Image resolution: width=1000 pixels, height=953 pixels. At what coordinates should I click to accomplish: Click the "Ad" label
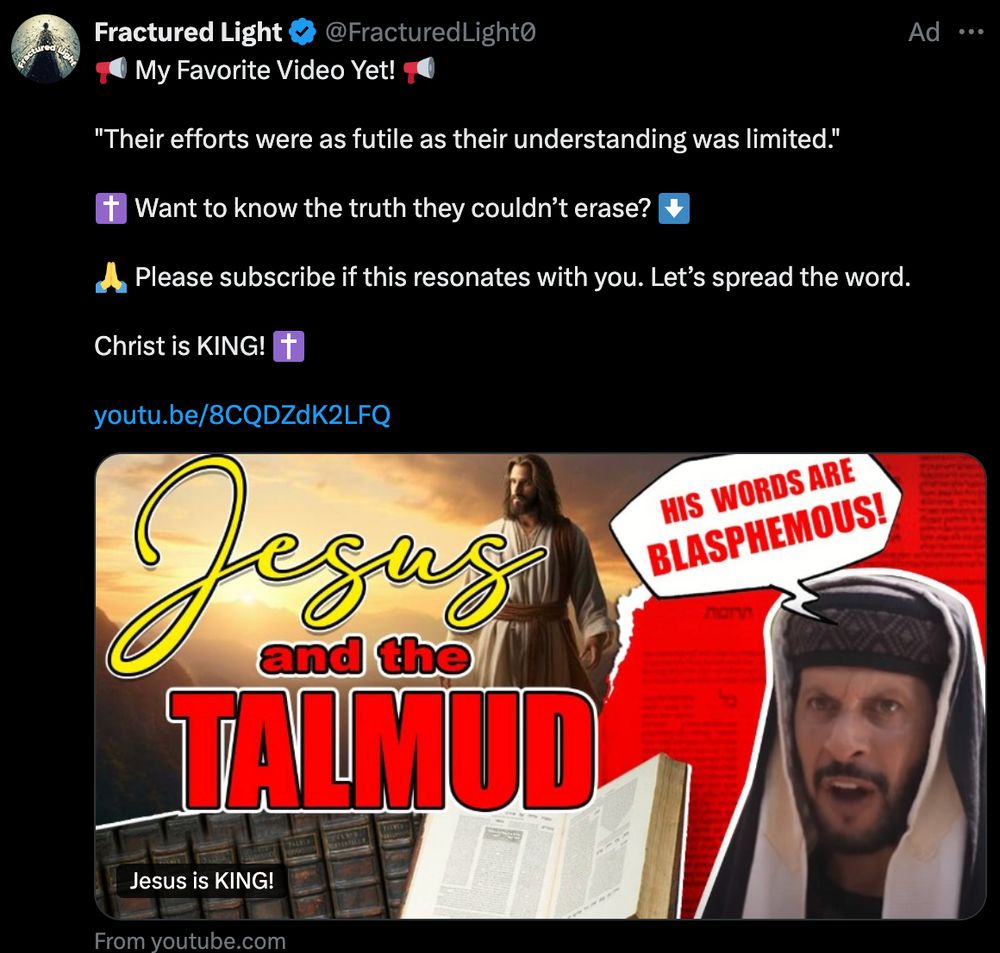(x=924, y=32)
